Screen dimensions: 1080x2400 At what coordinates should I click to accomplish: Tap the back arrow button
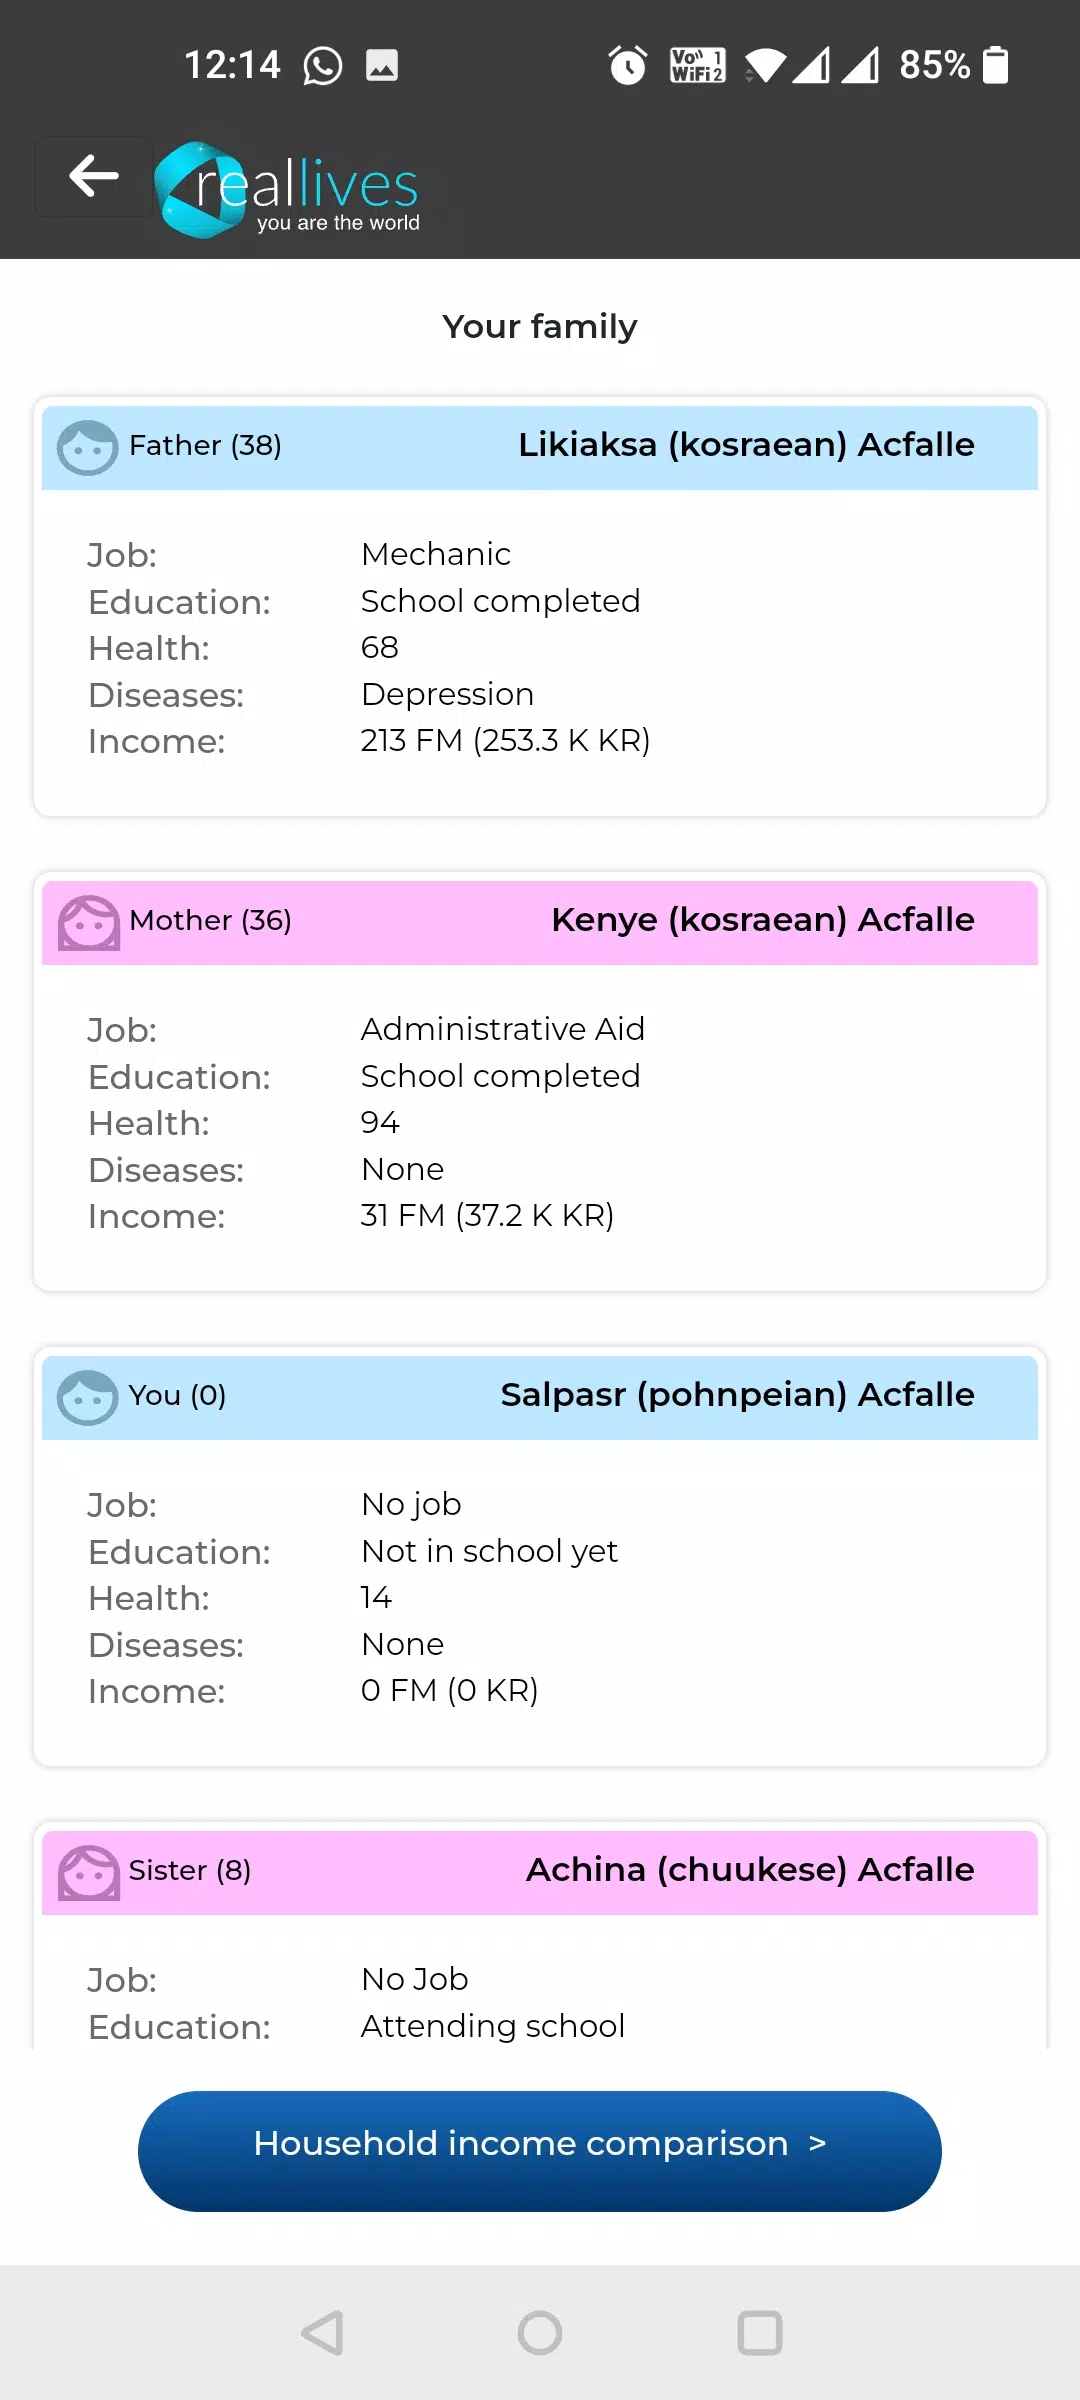(x=94, y=177)
